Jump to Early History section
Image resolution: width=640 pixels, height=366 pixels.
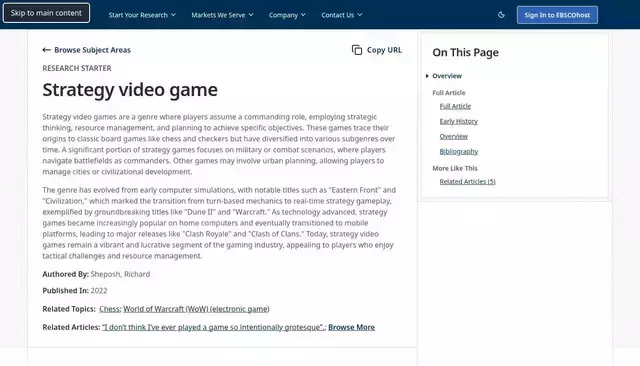pyautogui.click(x=458, y=121)
